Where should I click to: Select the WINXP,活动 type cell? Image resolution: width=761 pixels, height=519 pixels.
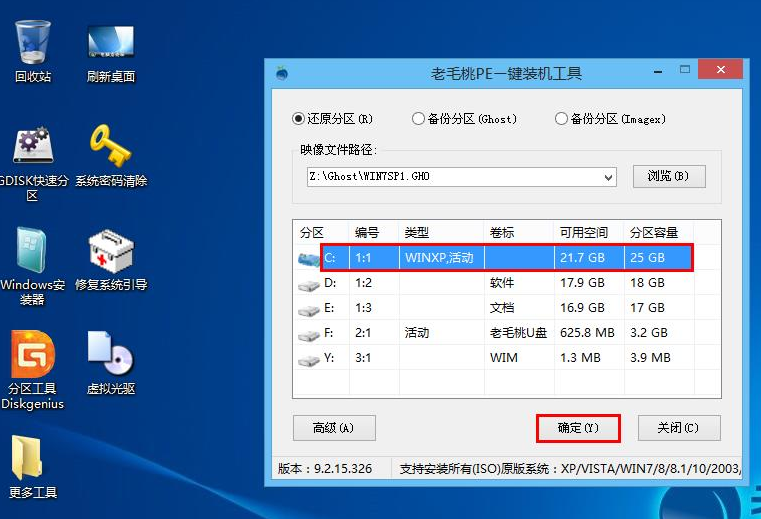point(441,257)
